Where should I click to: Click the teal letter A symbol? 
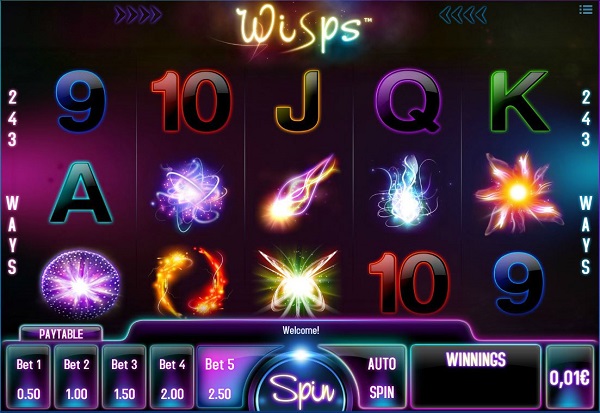coord(80,193)
